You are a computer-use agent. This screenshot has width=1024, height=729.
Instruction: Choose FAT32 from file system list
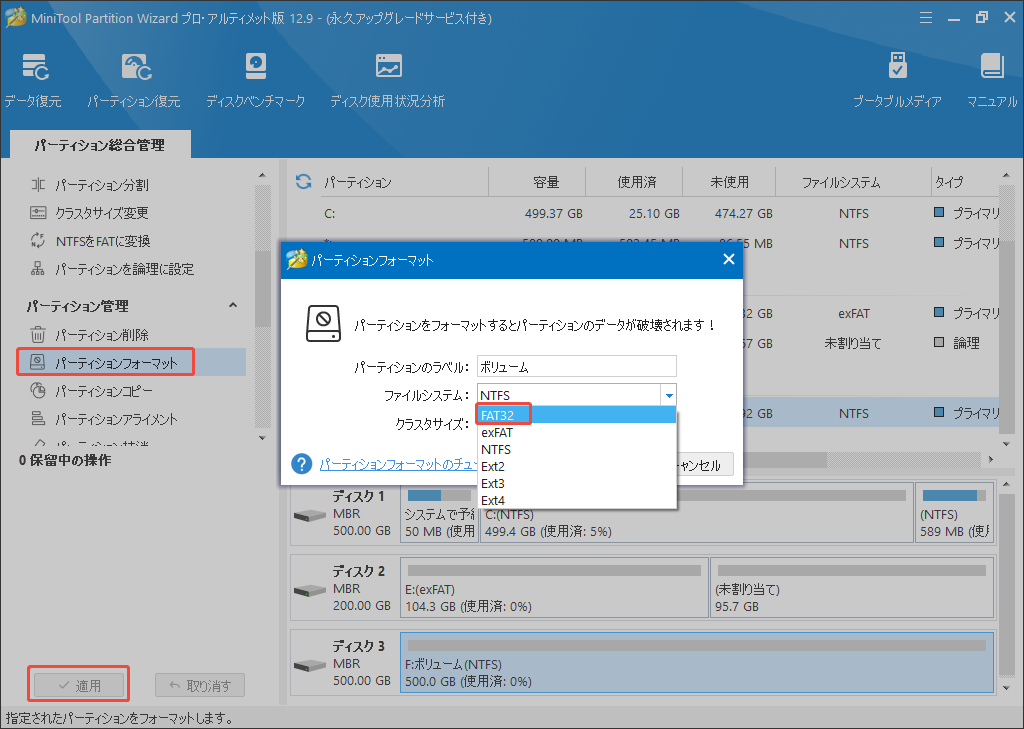(x=577, y=415)
